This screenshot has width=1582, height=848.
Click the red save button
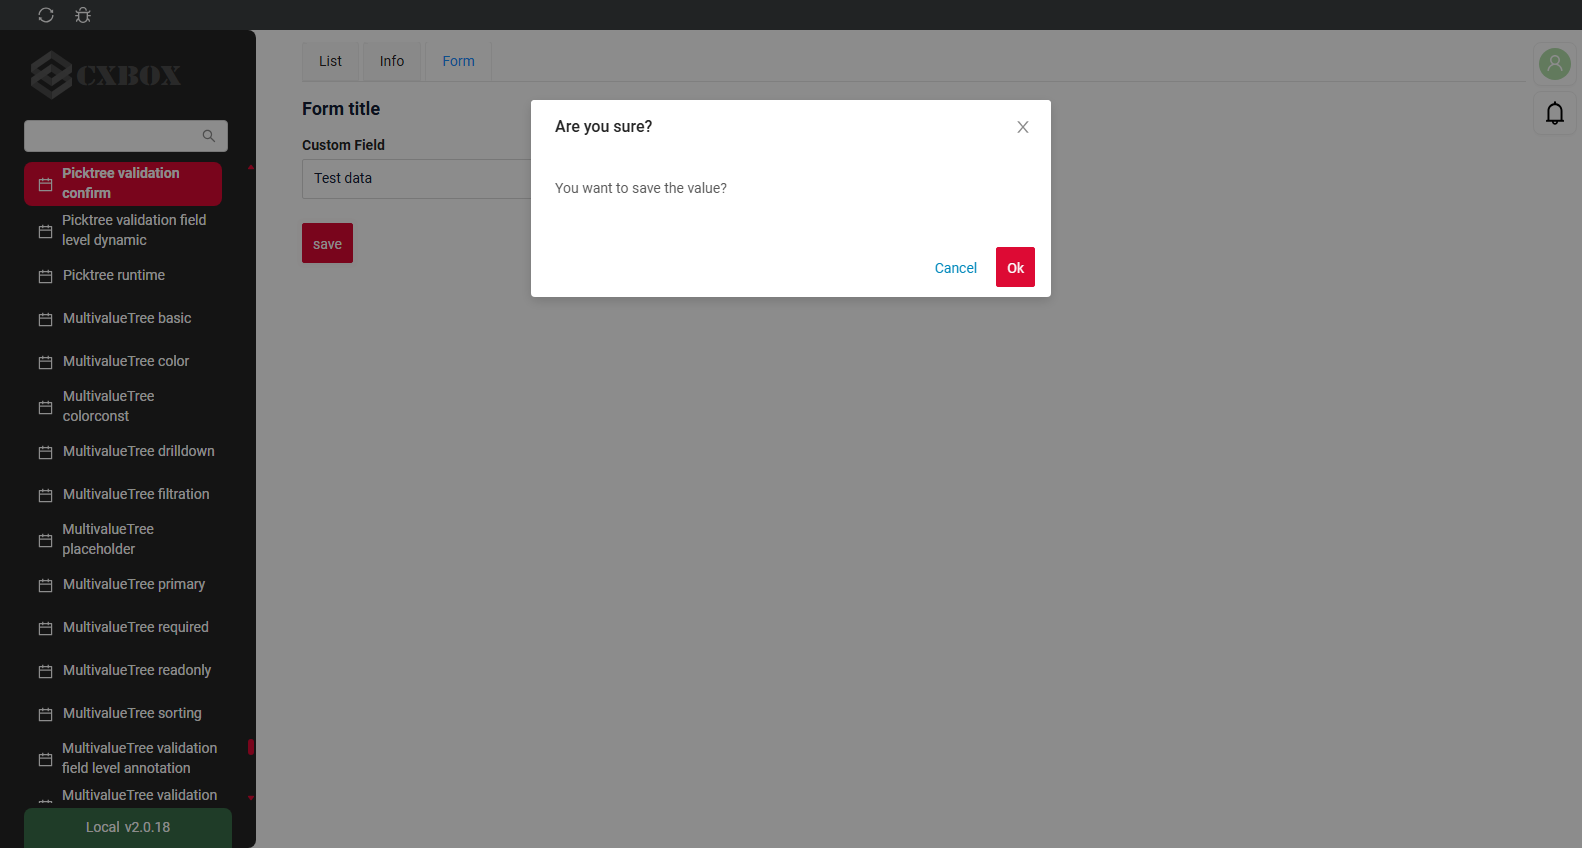coord(327,243)
